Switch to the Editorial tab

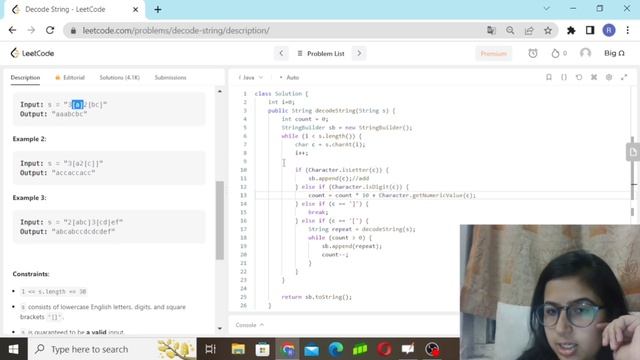click(70, 78)
